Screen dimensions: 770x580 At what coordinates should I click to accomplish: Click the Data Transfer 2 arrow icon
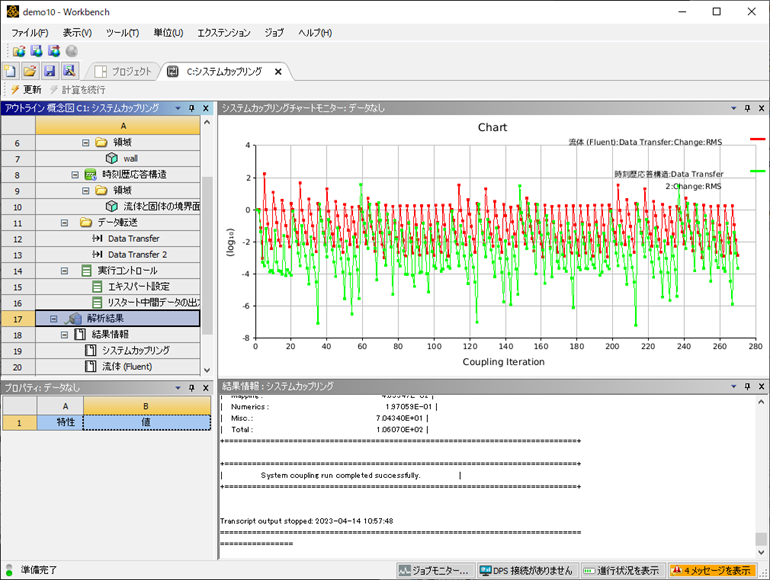click(98, 254)
